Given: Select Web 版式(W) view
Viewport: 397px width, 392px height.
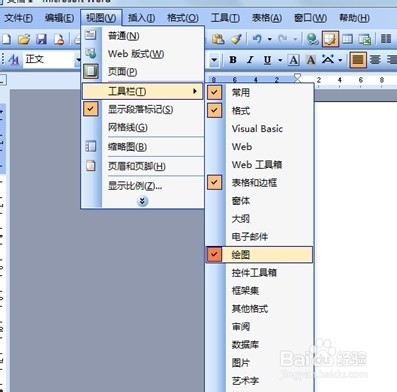Looking at the screenshot, I should pyautogui.click(x=143, y=53).
